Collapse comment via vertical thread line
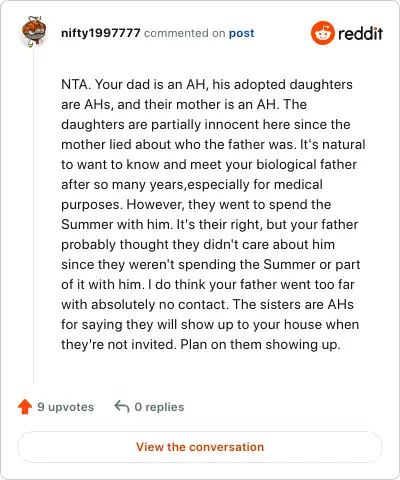400x480 pixels. click(x=33, y=217)
